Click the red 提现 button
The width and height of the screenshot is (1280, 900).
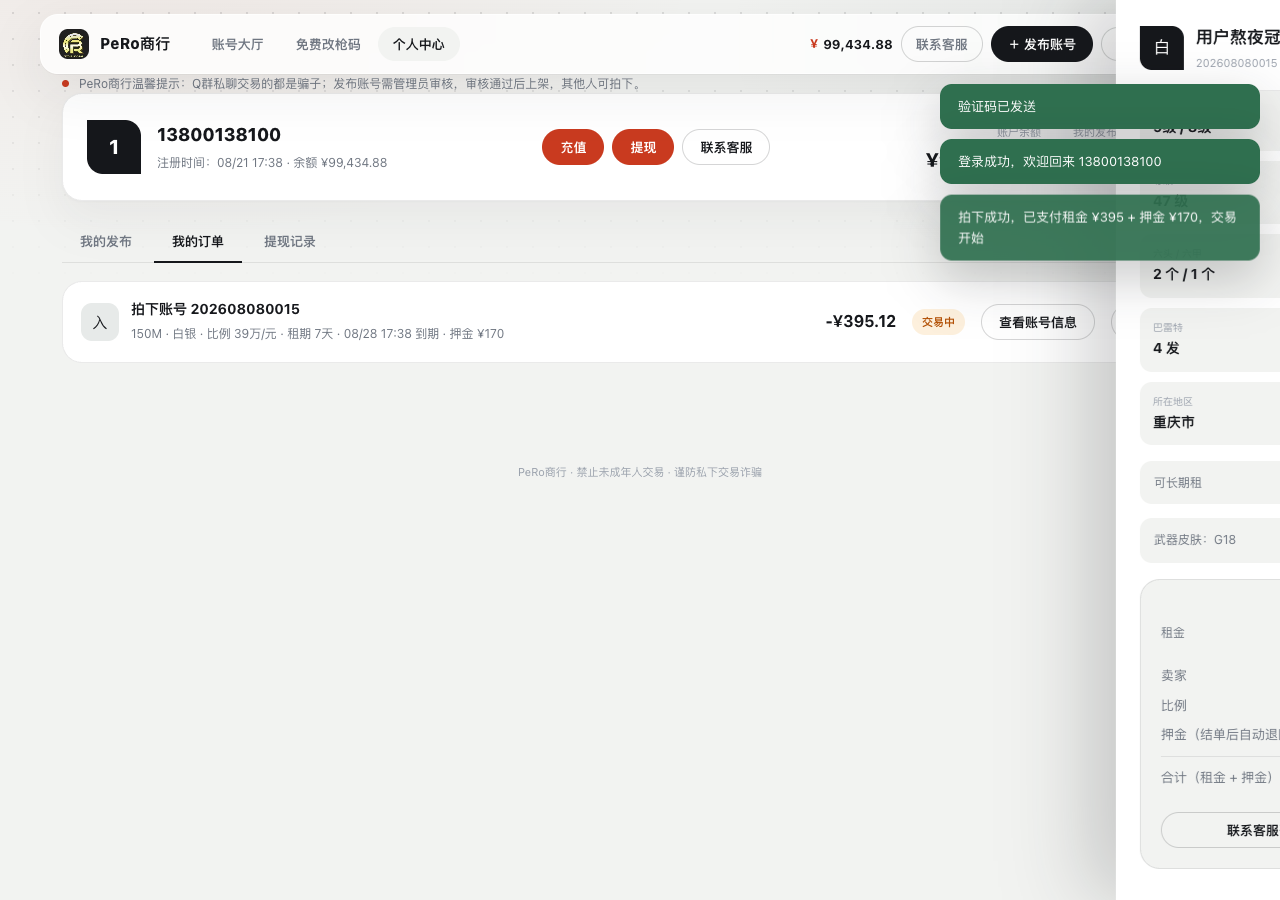click(x=643, y=147)
